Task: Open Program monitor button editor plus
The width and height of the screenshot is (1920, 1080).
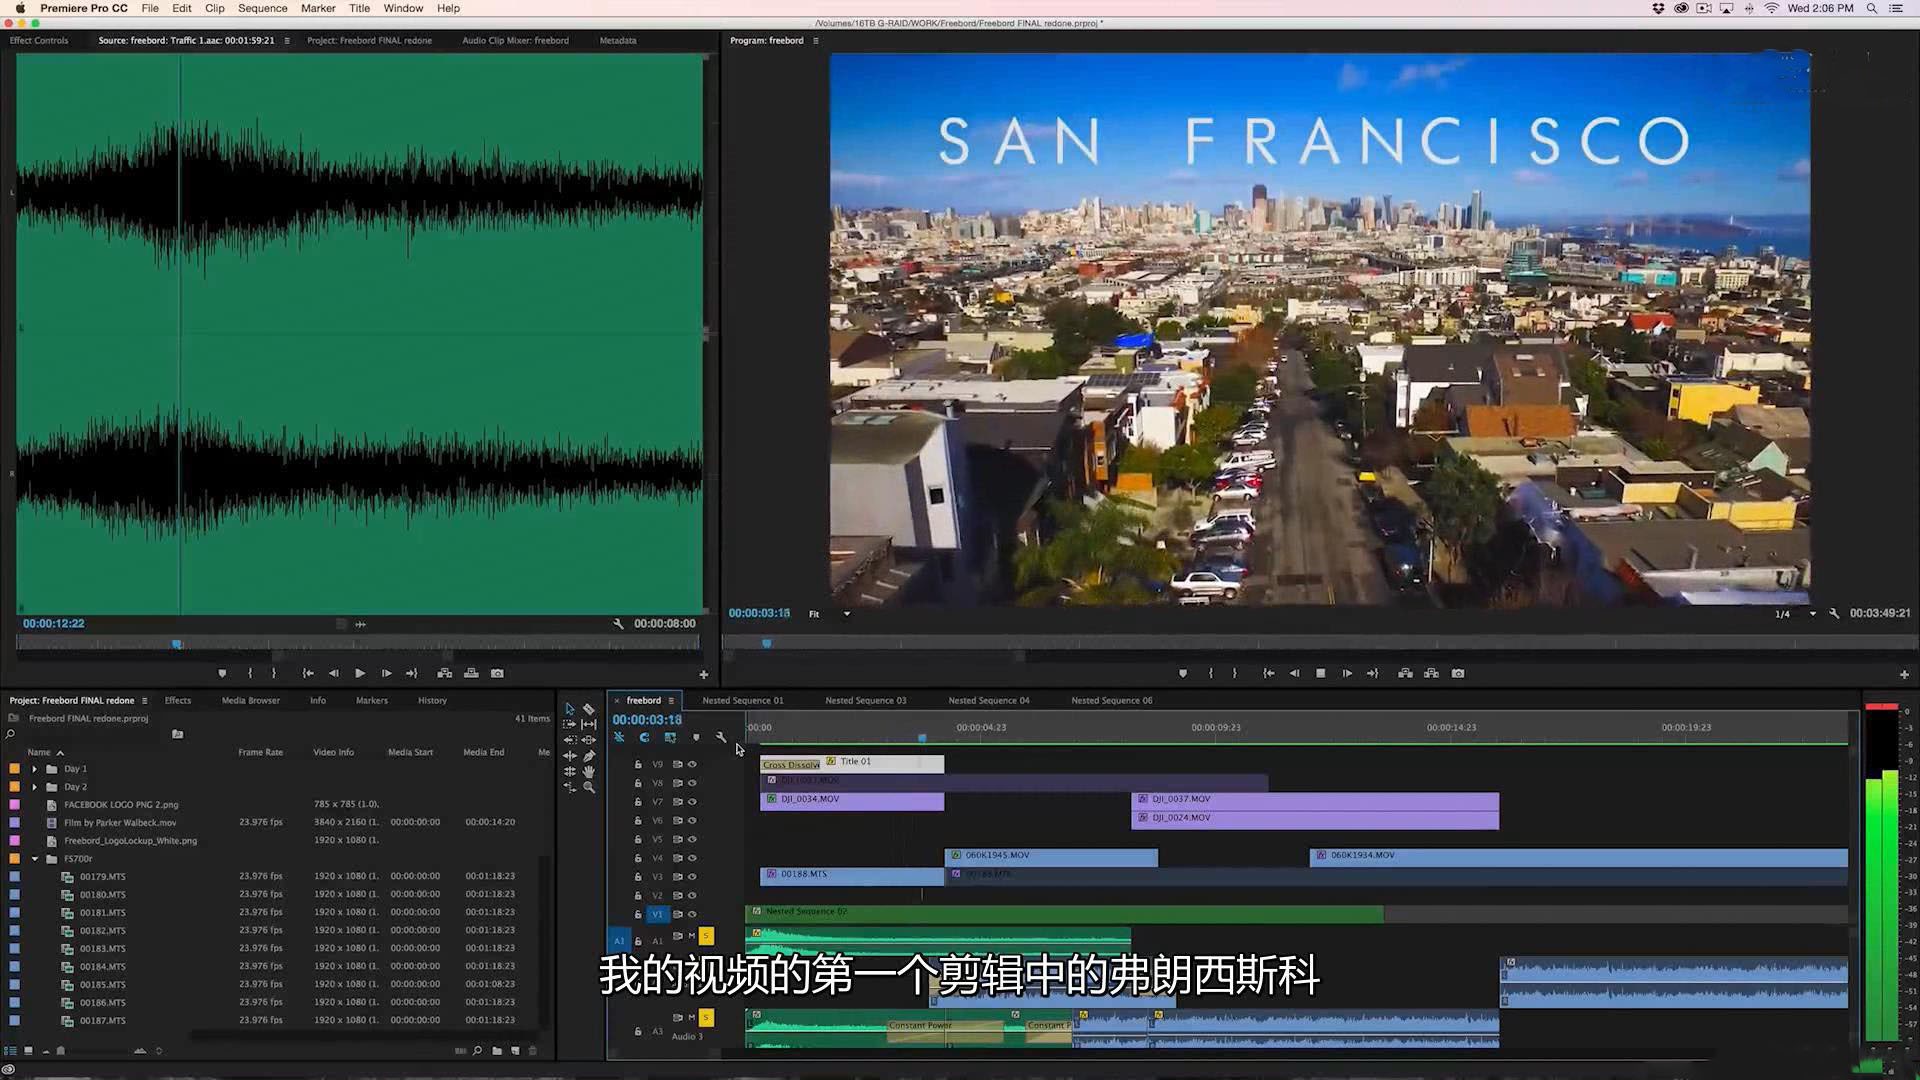Action: 1904,674
